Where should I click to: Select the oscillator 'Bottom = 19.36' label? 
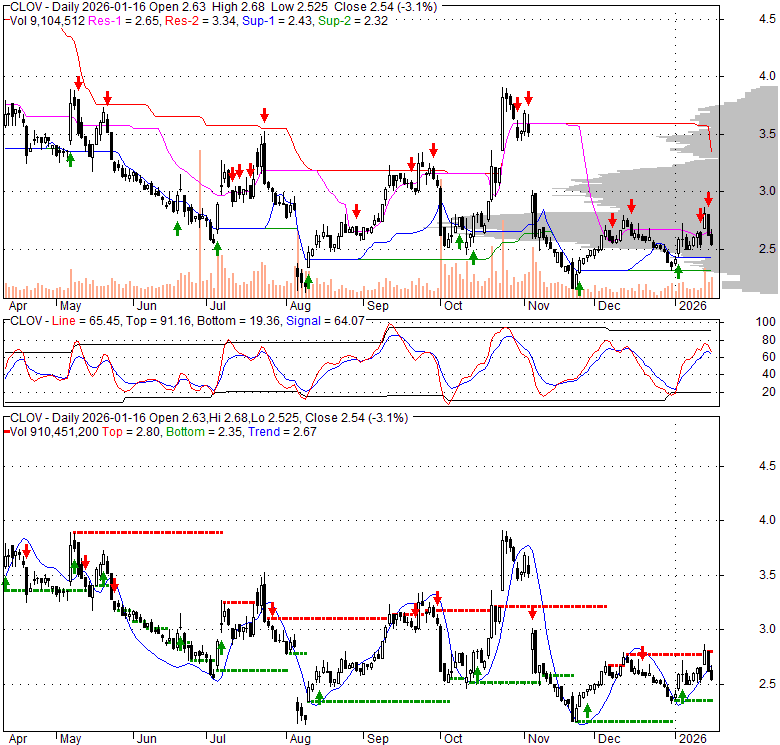click(238, 321)
